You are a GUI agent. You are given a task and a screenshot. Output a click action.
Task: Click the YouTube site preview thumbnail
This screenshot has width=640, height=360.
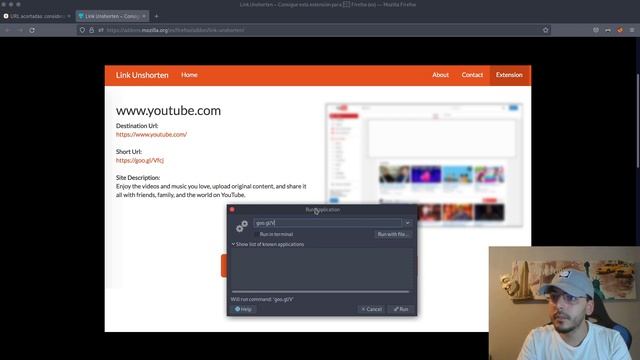(x=424, y=164)
